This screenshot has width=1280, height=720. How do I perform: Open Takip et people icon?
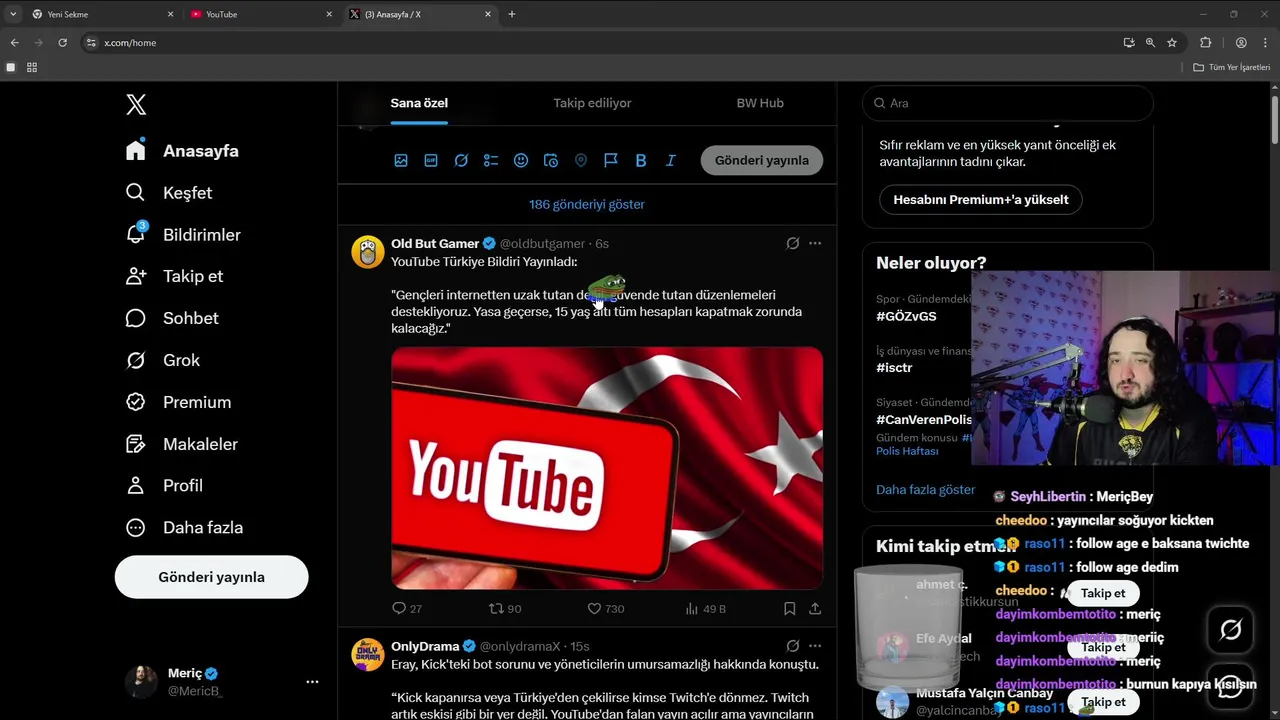136,276
